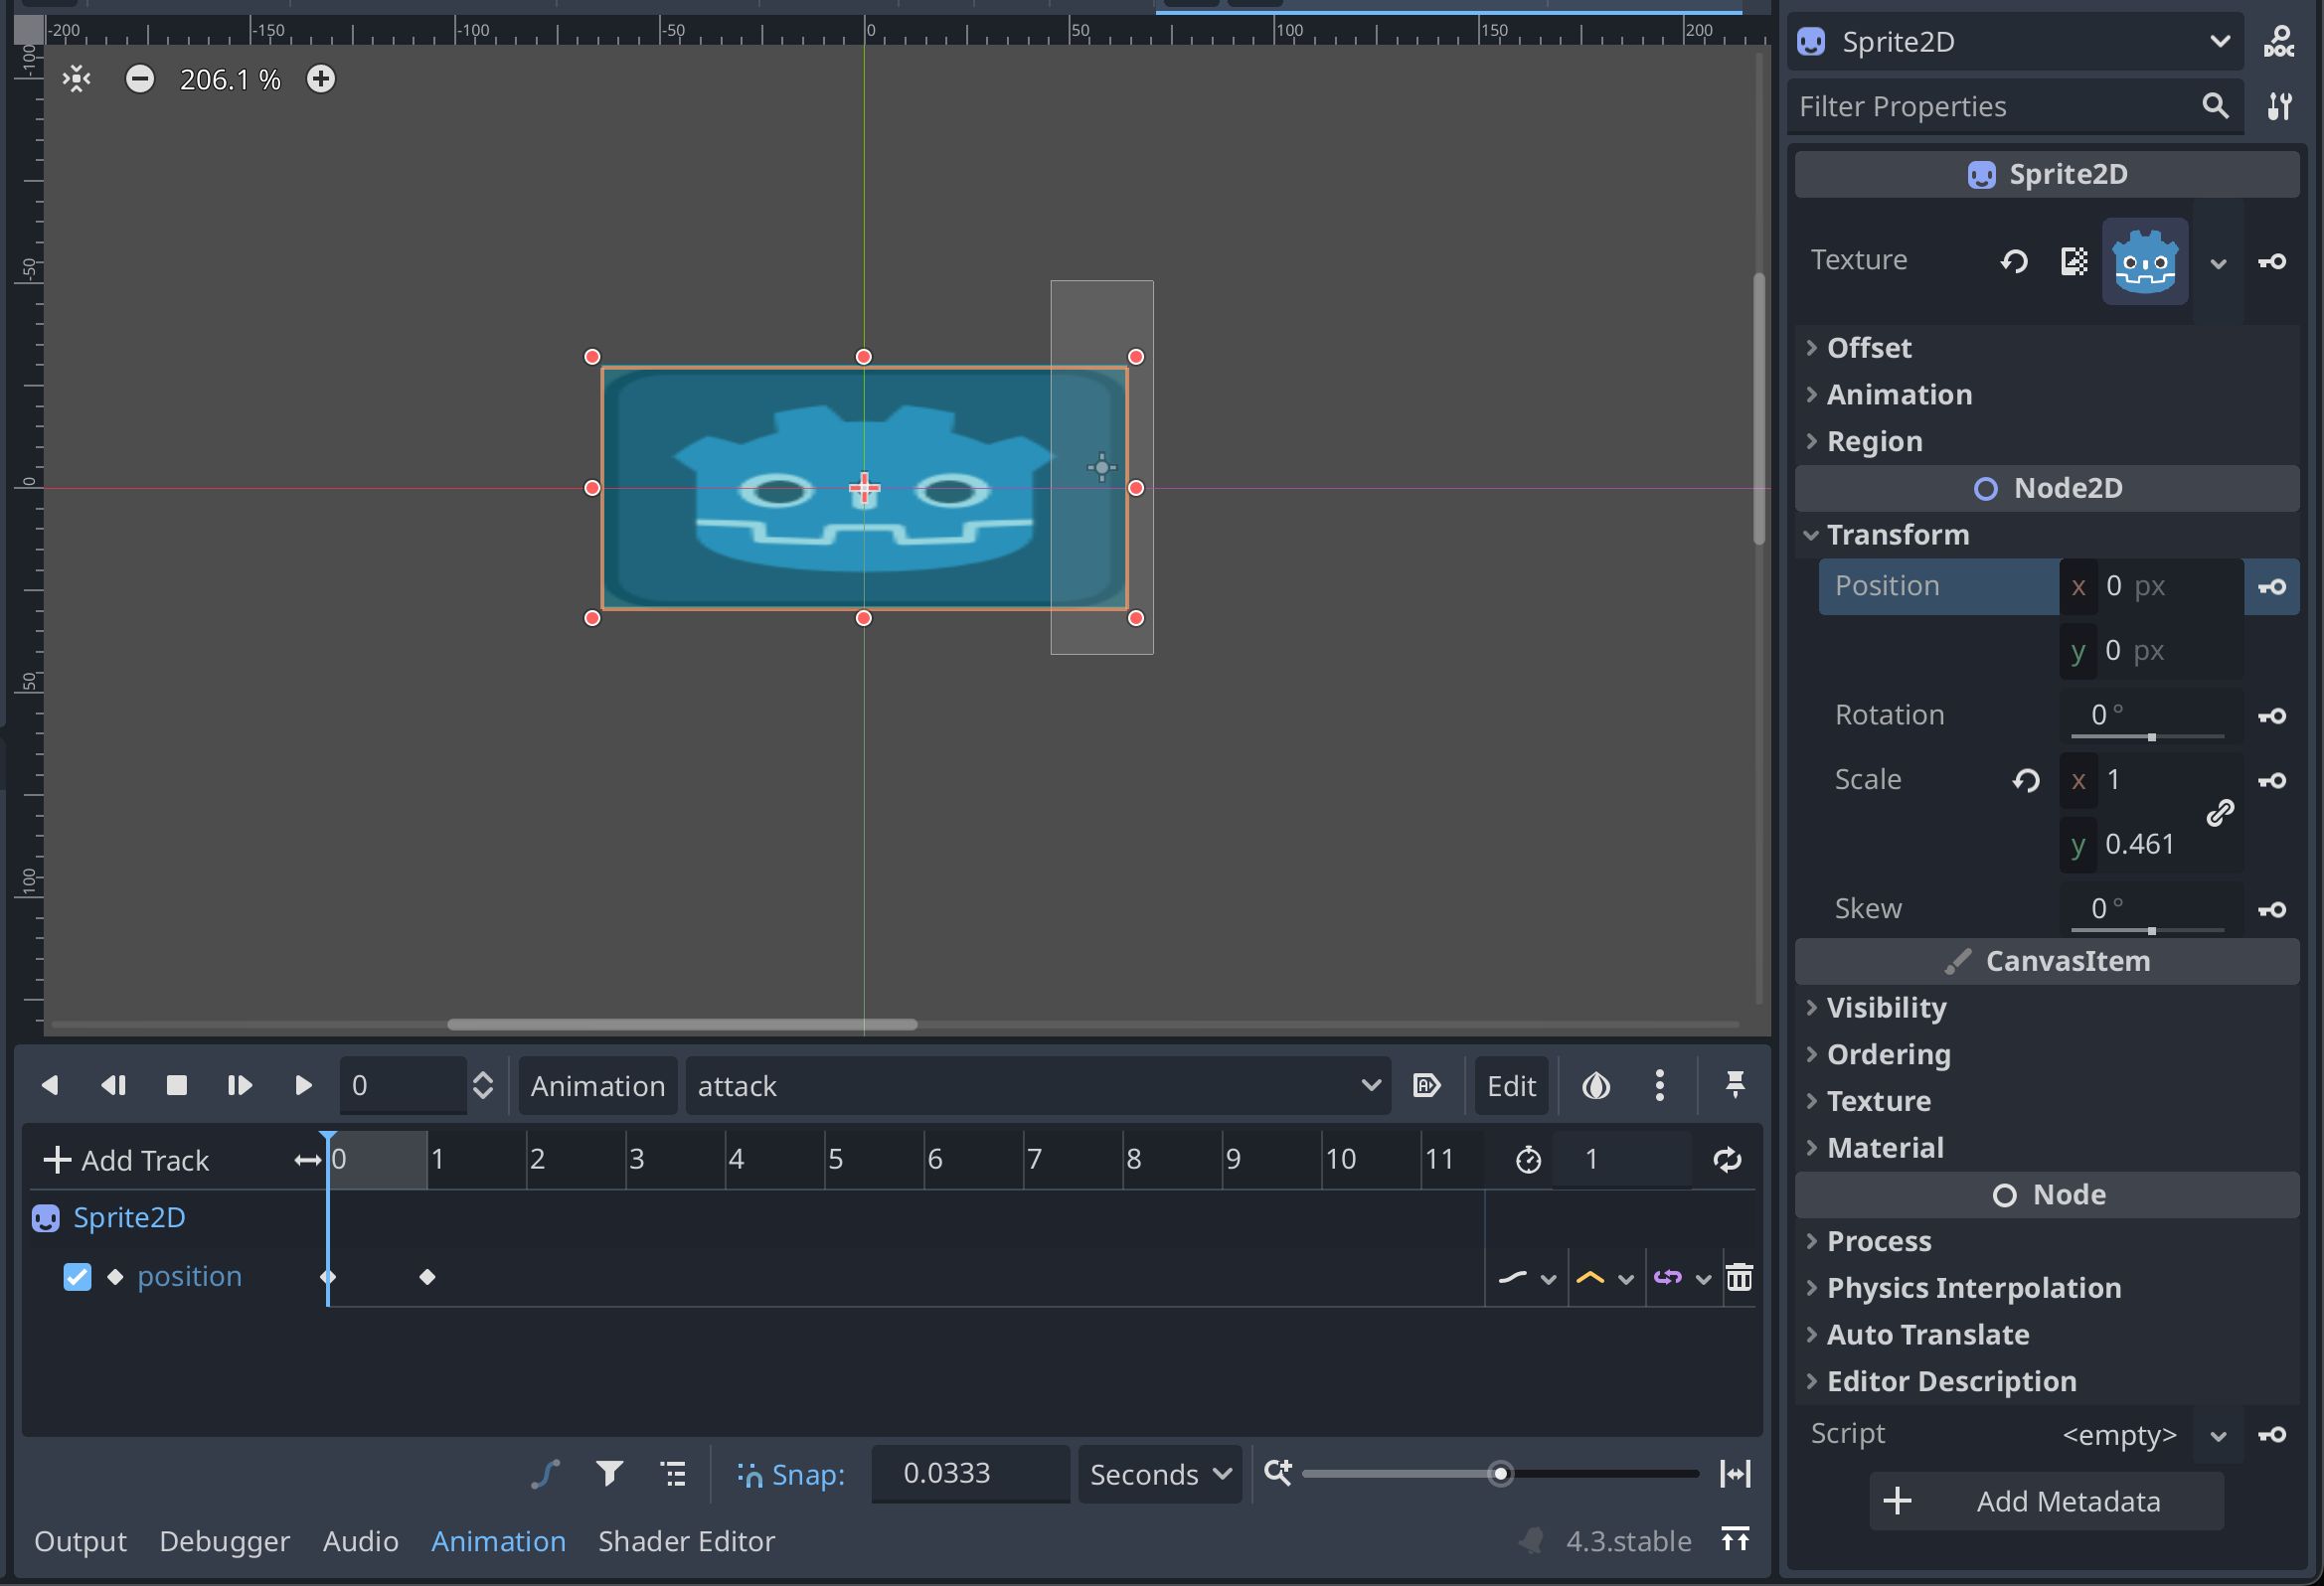Insert keyframe for Scale property
The height and width of the screenshot is (1586, 2324).
click(x=2271, y=780)
